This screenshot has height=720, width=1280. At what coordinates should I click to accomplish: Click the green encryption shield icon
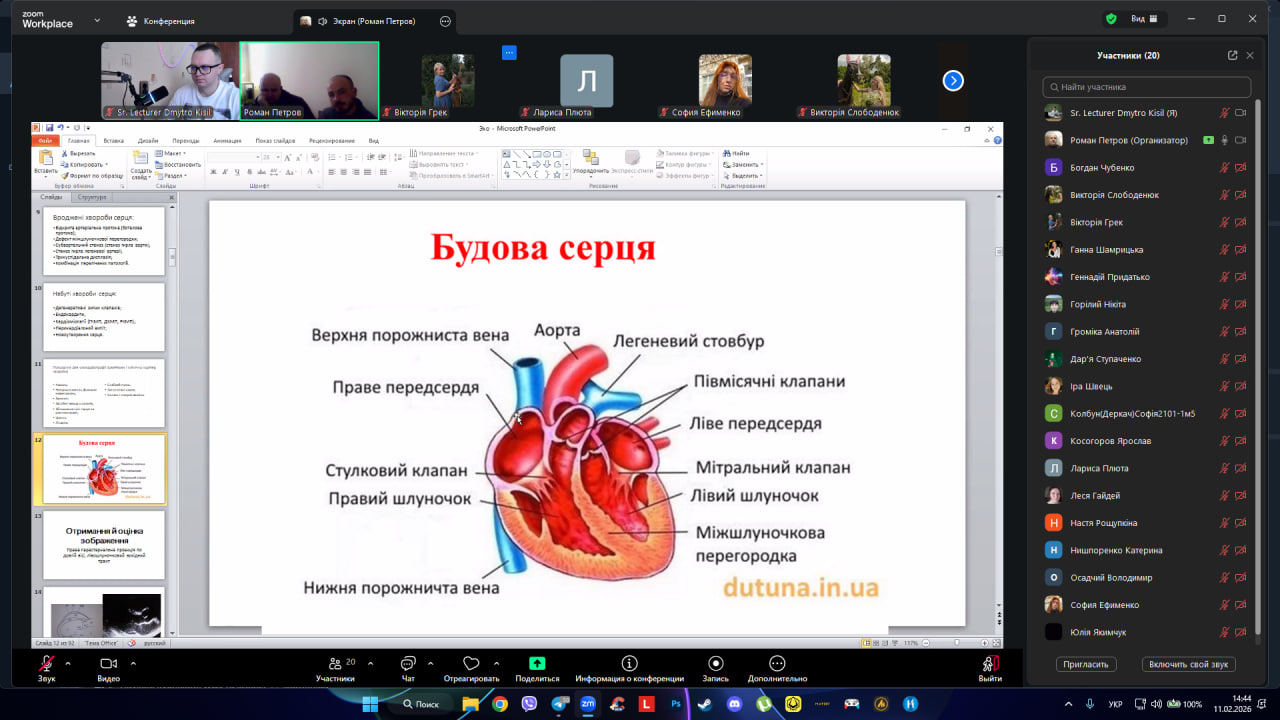[1111, 19]
